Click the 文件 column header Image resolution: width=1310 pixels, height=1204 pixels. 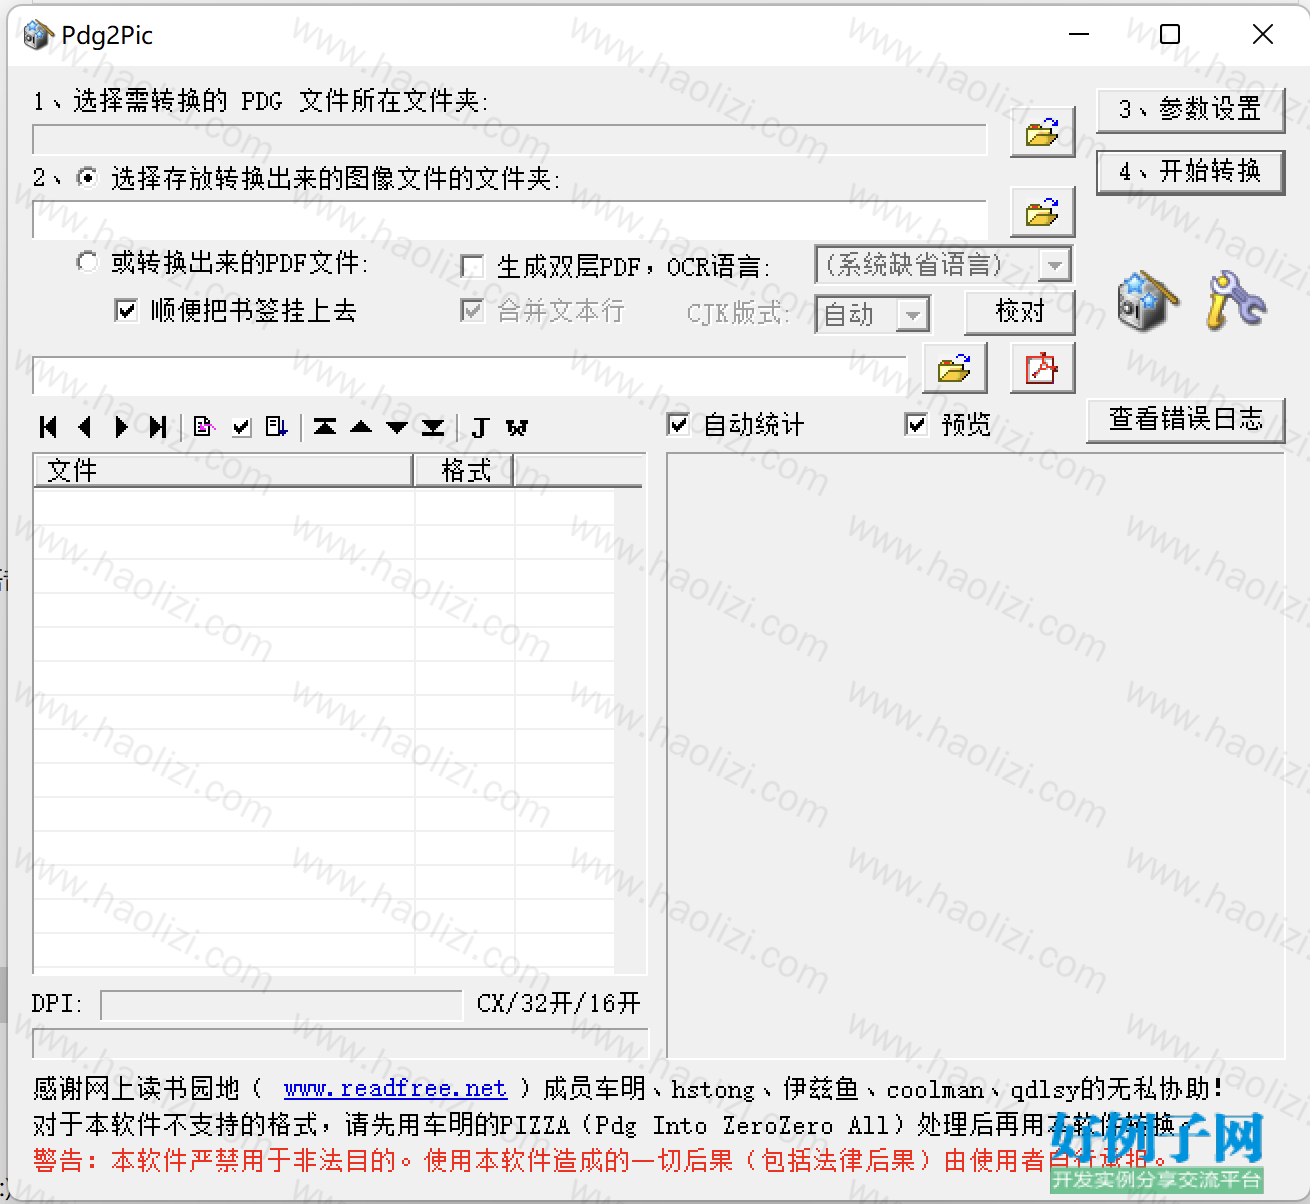[x=224, y=470]
